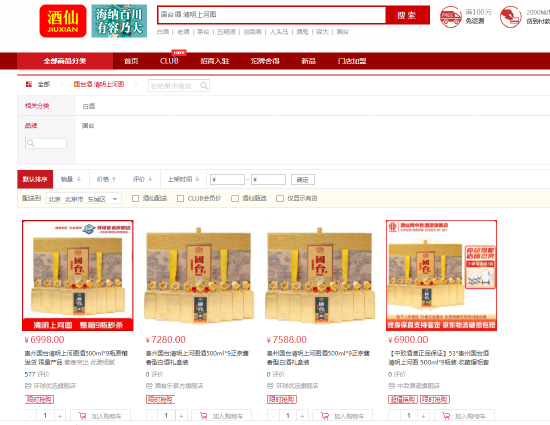Go to the home page tab in navbar
Image resolution: width=550 pixels, height=425 pixels.
131,61
